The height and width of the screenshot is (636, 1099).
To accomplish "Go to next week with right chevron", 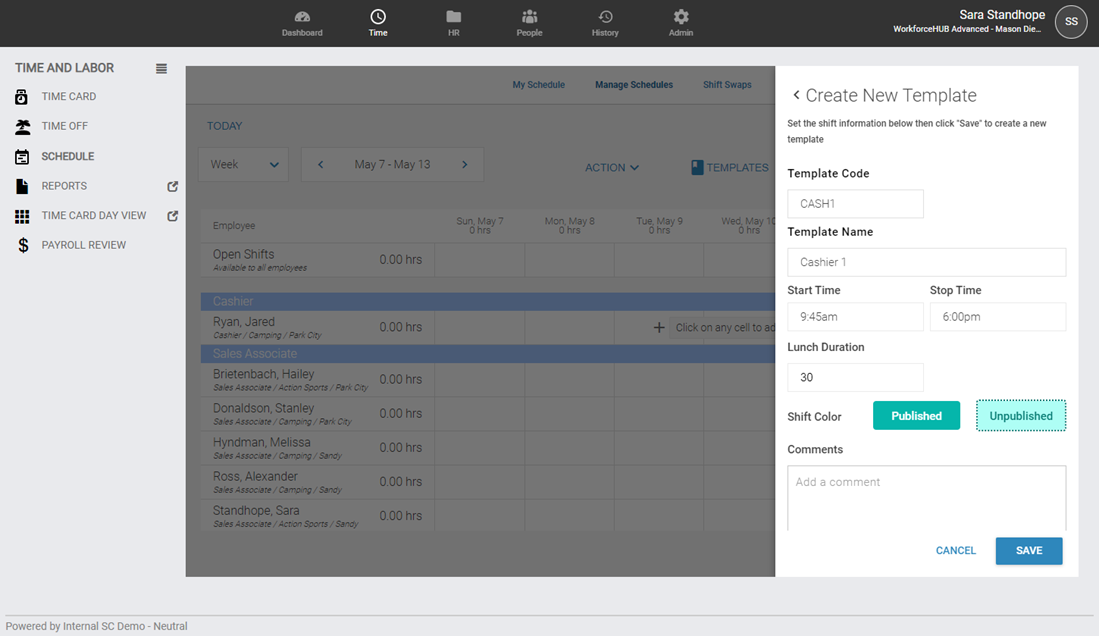I will [465, 165].
